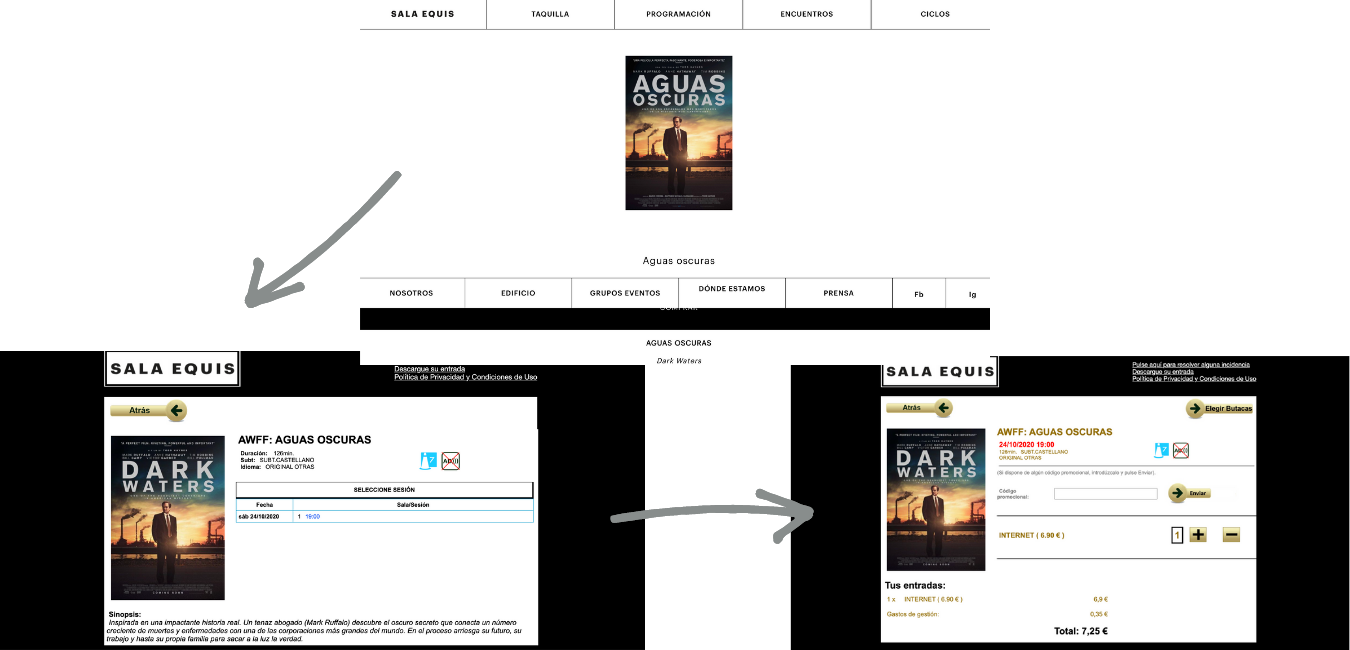Click the ticket quantity box showing 1

(1177, 535)
